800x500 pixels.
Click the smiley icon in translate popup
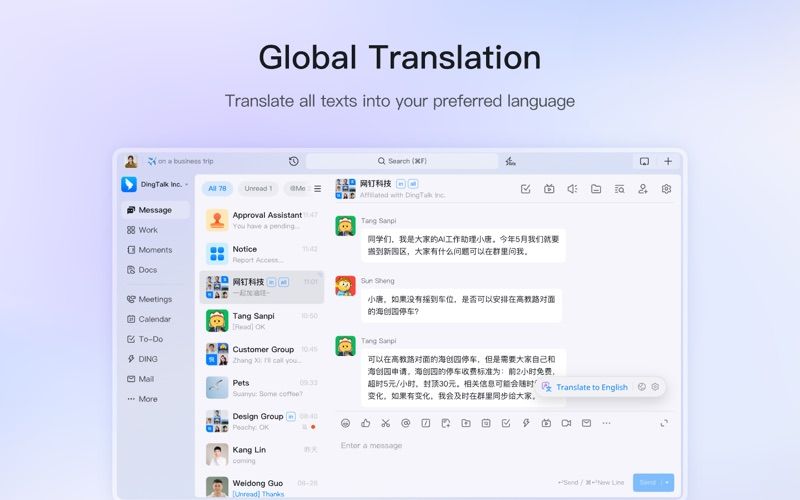642,387
